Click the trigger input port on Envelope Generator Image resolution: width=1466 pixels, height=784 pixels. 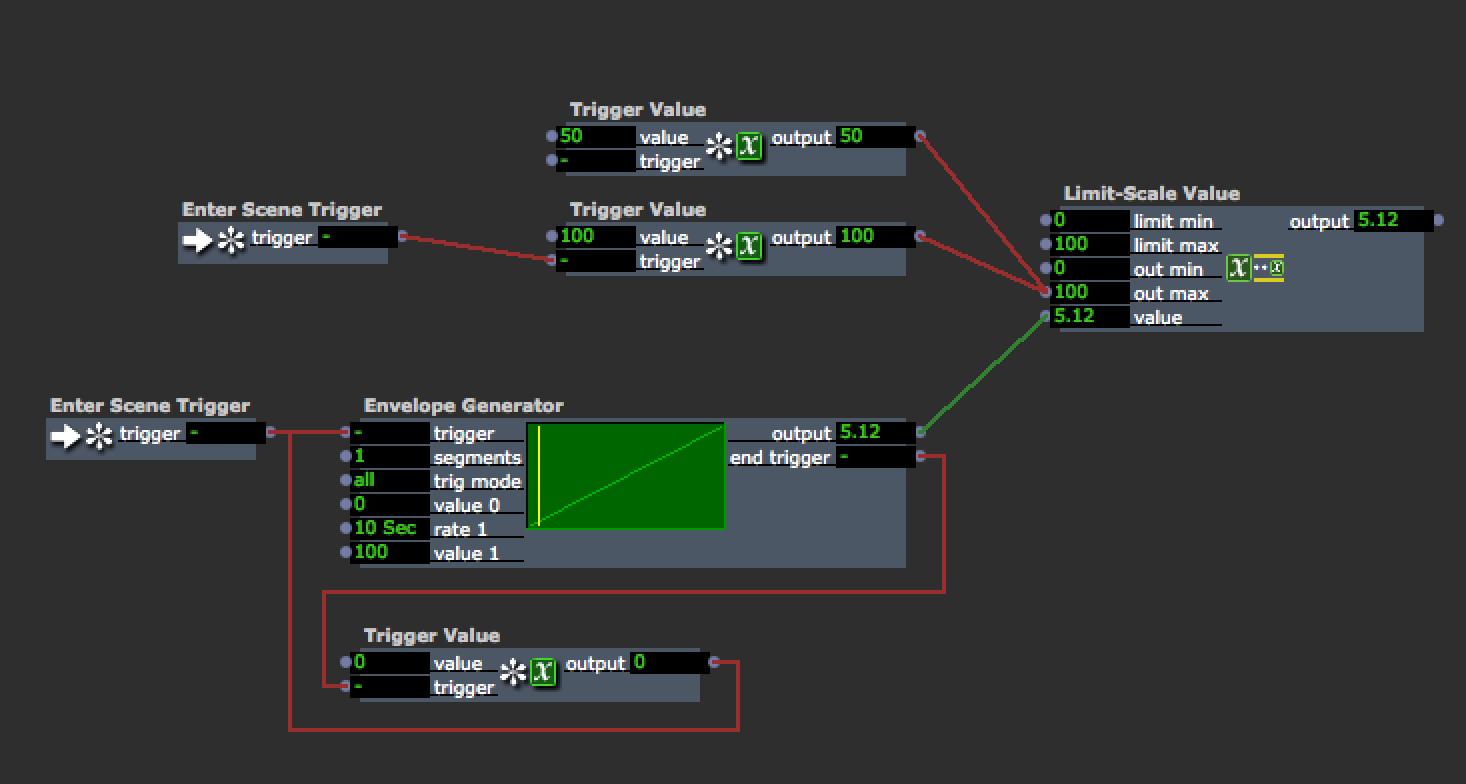pyautogui.click(x=346, y=432)
